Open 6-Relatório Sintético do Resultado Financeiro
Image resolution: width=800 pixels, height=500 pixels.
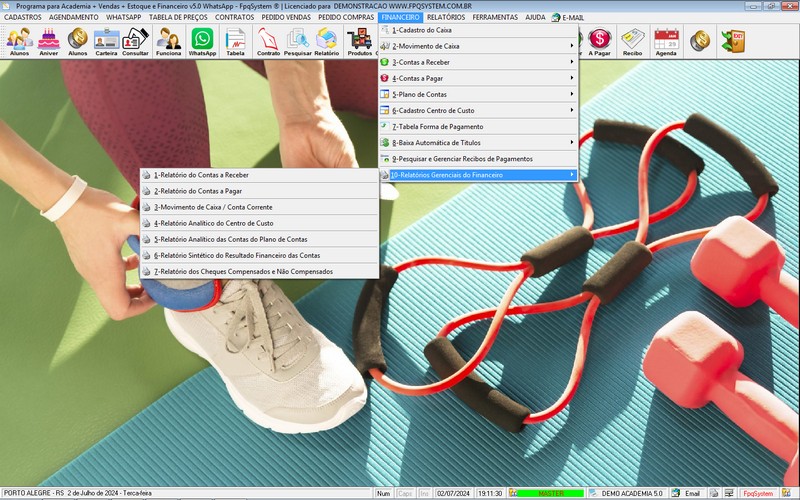259,256
